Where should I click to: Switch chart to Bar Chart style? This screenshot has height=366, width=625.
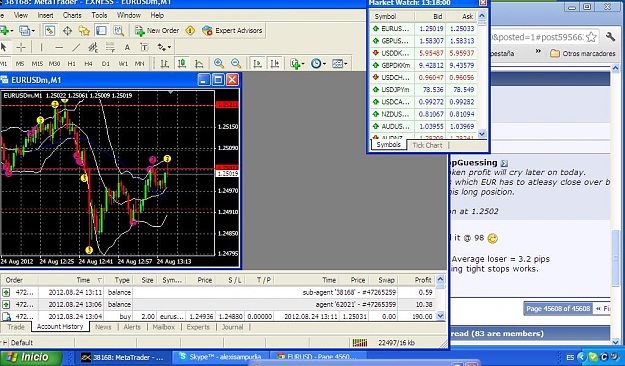(164, 63)
